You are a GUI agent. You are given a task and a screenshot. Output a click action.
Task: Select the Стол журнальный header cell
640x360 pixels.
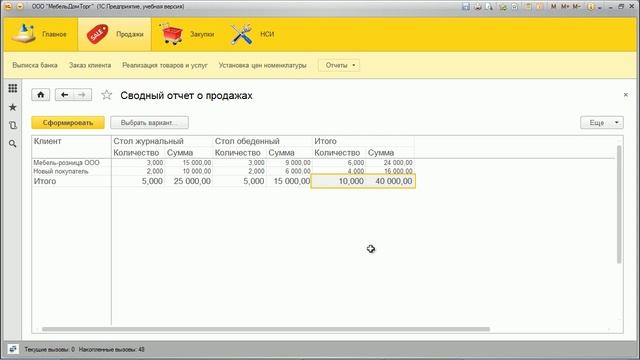(162, 141)
